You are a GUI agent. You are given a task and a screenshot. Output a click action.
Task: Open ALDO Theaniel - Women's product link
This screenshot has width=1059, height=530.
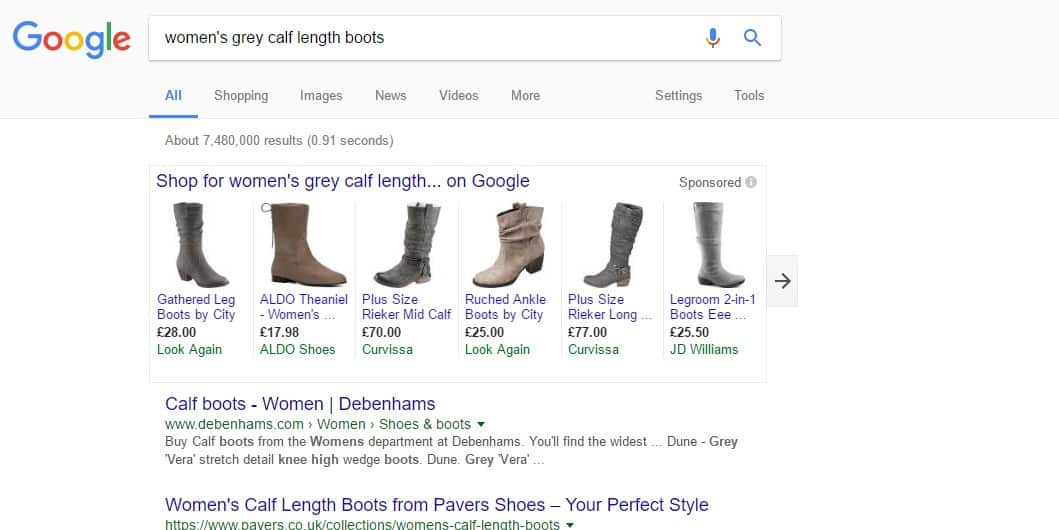pos(304,307)
